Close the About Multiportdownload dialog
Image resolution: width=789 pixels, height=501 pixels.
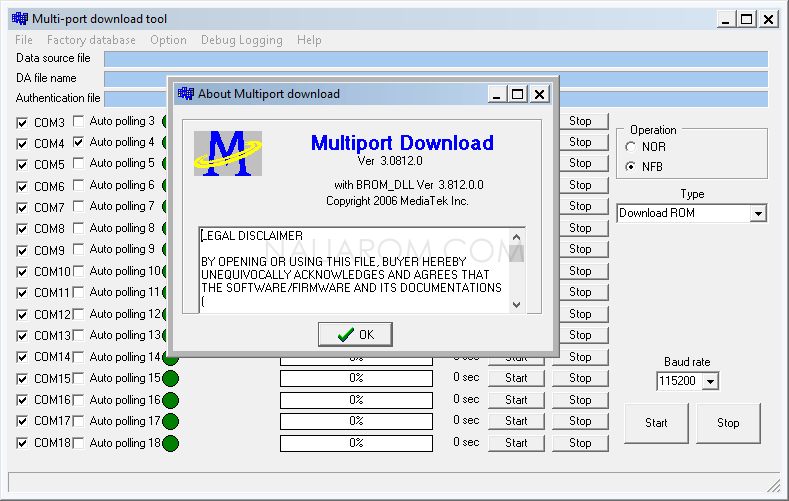point(539,94)
